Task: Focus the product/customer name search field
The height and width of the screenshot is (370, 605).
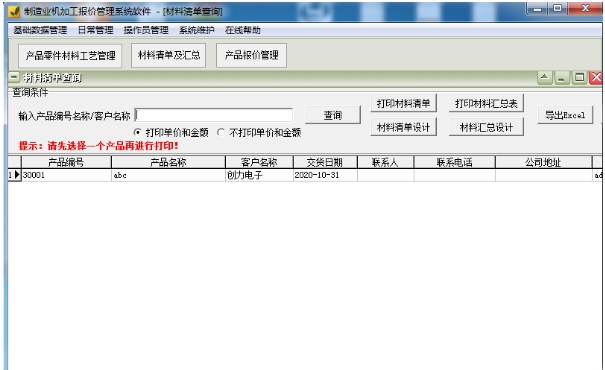Action: click(214, 115)
